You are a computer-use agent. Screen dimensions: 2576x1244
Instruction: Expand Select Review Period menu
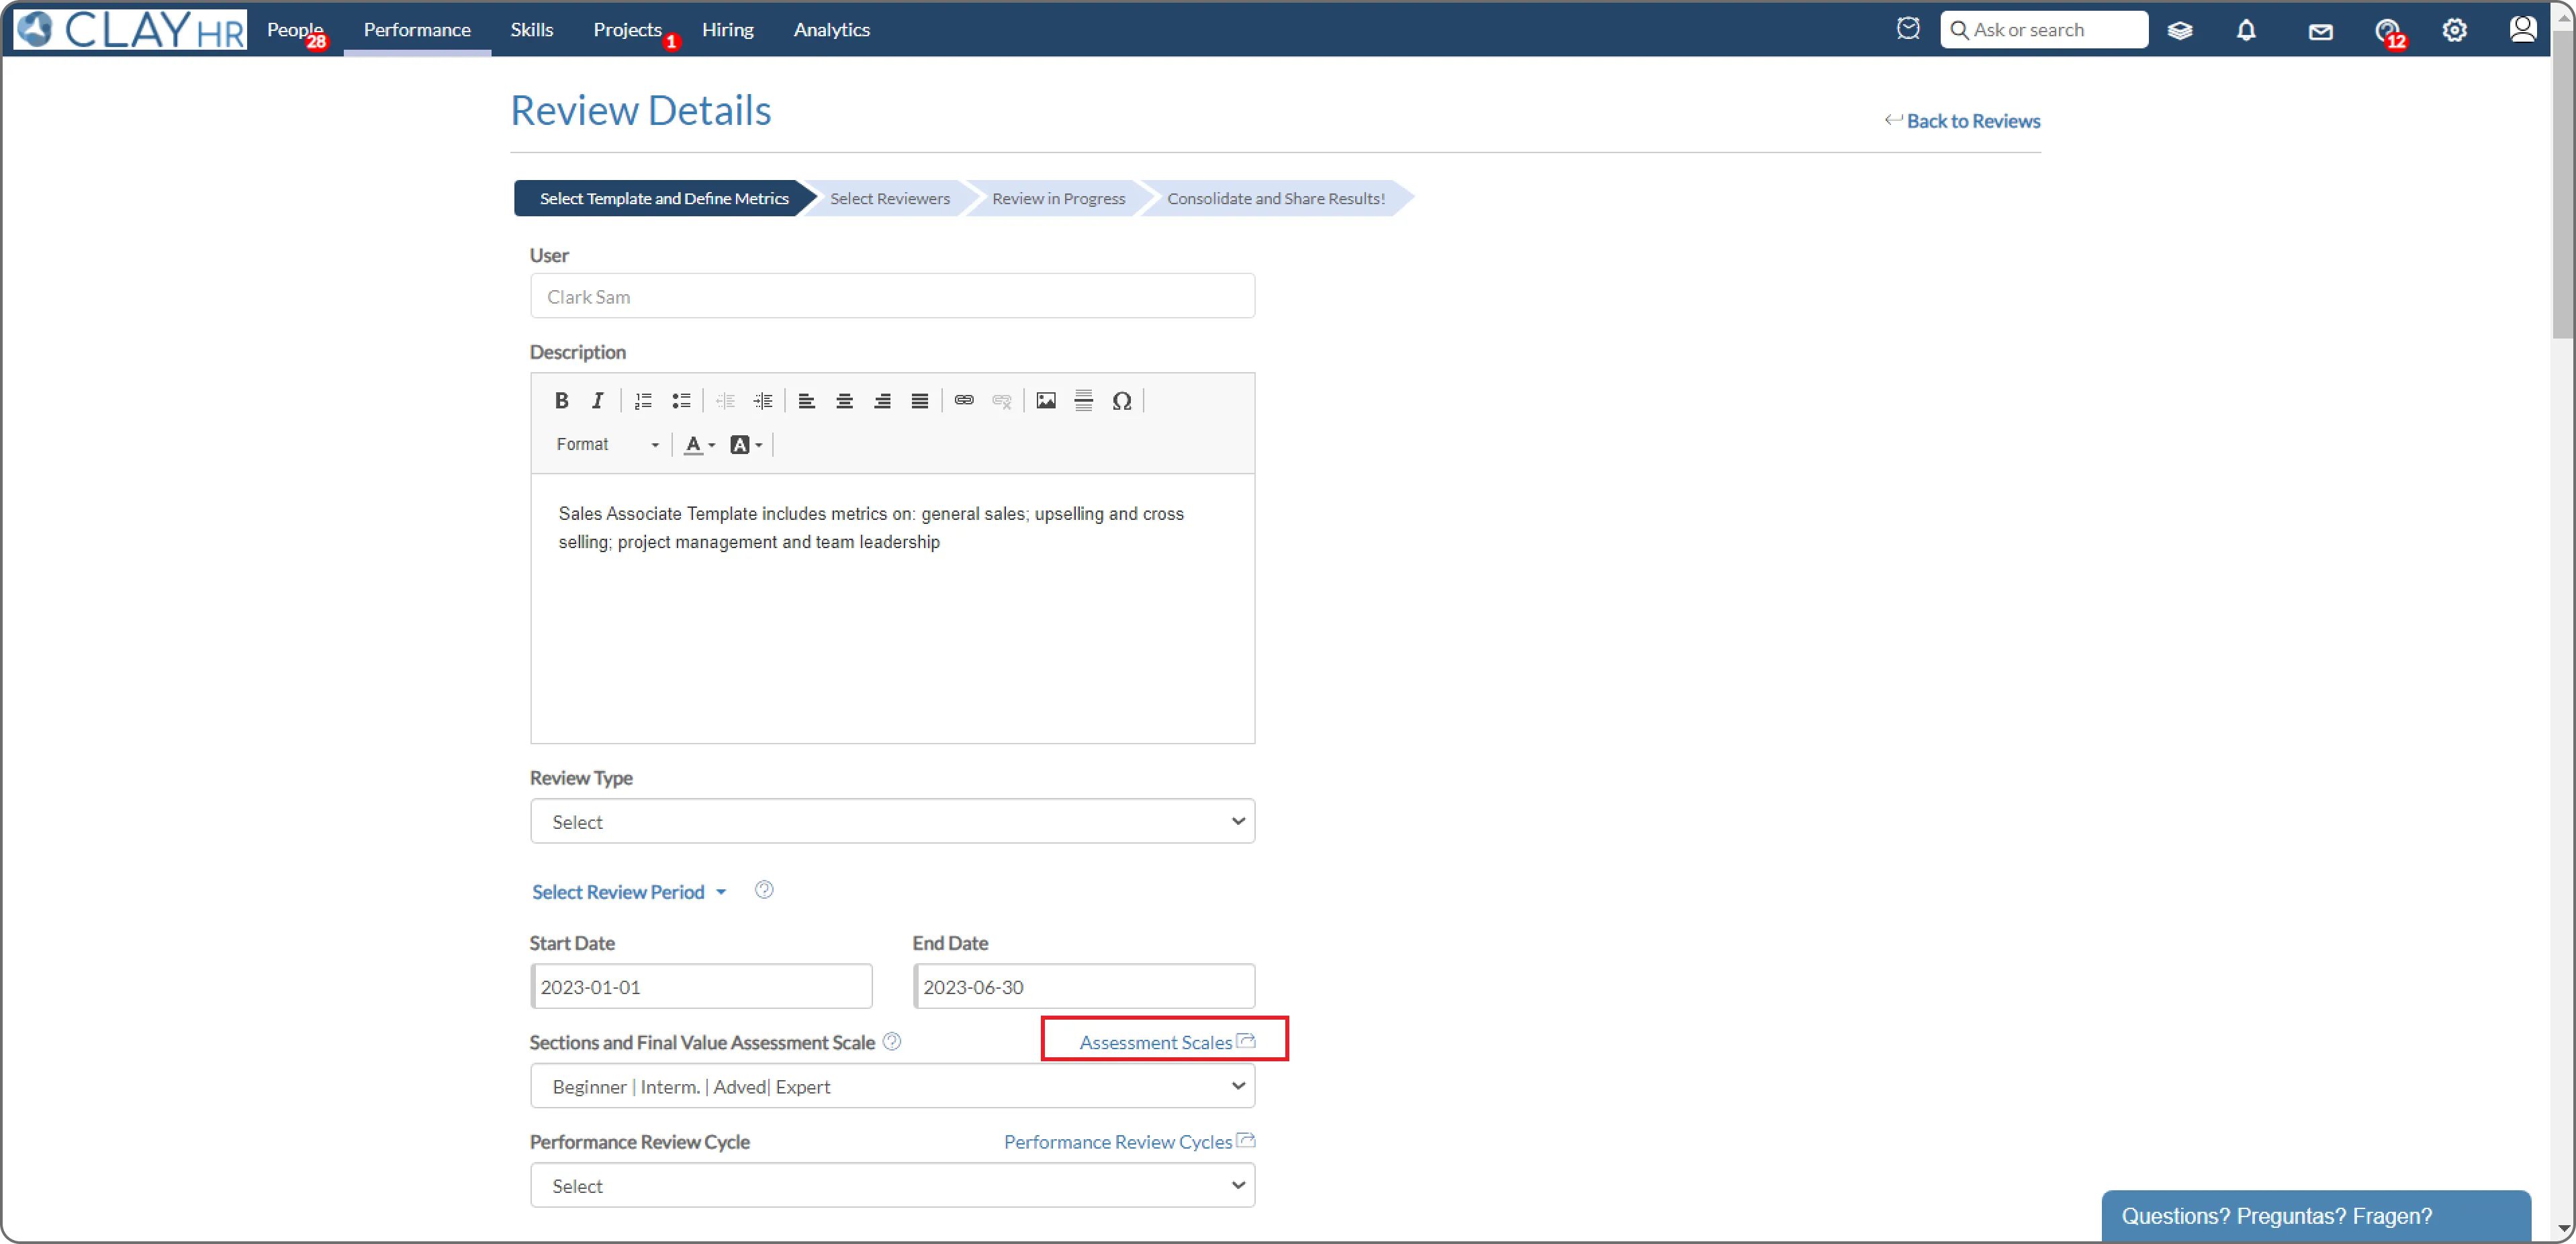[x=628, y=892]
